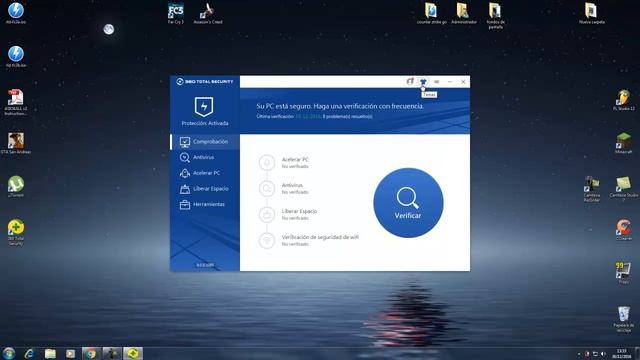The image size is (640, 360).
Task: Open the red gift icon in 360 title bar
Action: click(410, 82)
